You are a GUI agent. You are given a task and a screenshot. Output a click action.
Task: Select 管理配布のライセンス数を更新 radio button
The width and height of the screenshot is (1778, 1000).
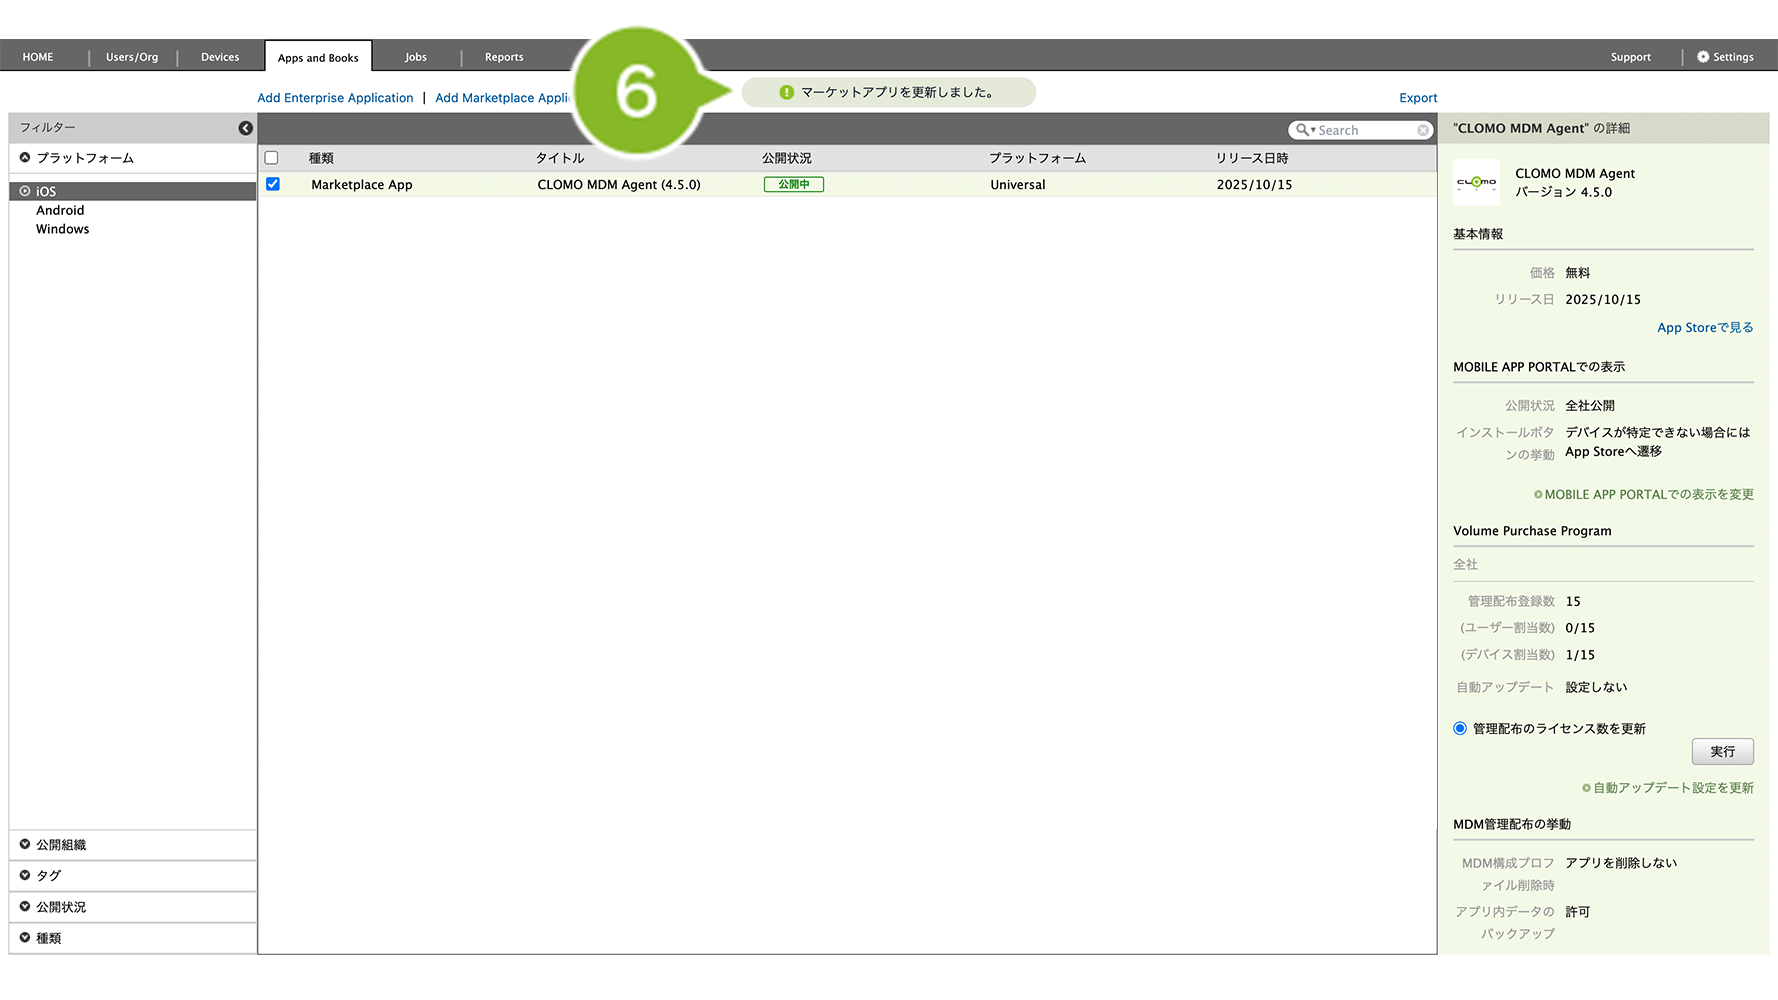click(x=1460, y=728)
